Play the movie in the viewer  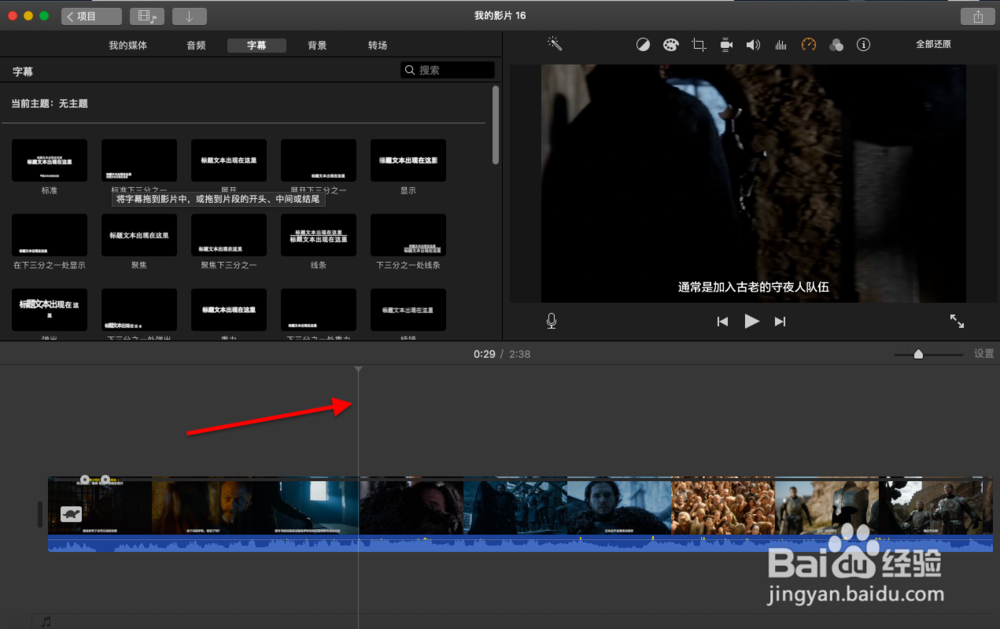pos(751,321)
